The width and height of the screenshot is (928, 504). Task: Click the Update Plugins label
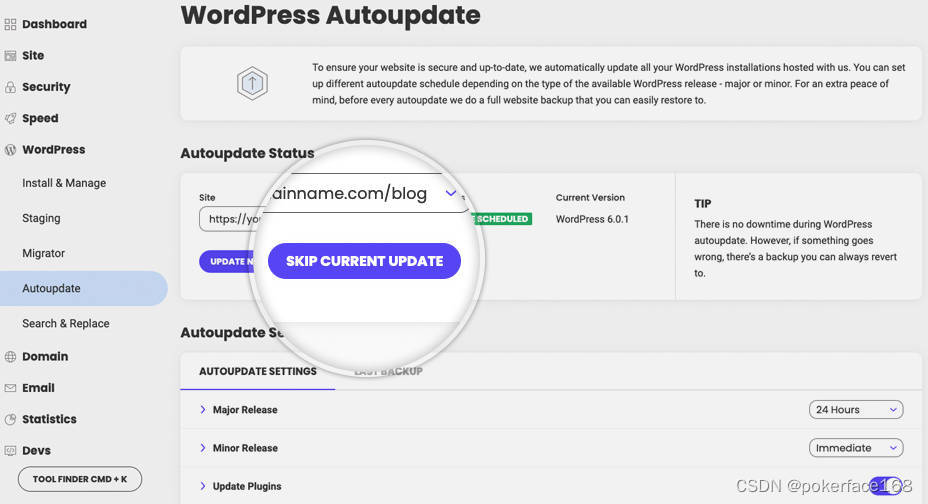247,486
